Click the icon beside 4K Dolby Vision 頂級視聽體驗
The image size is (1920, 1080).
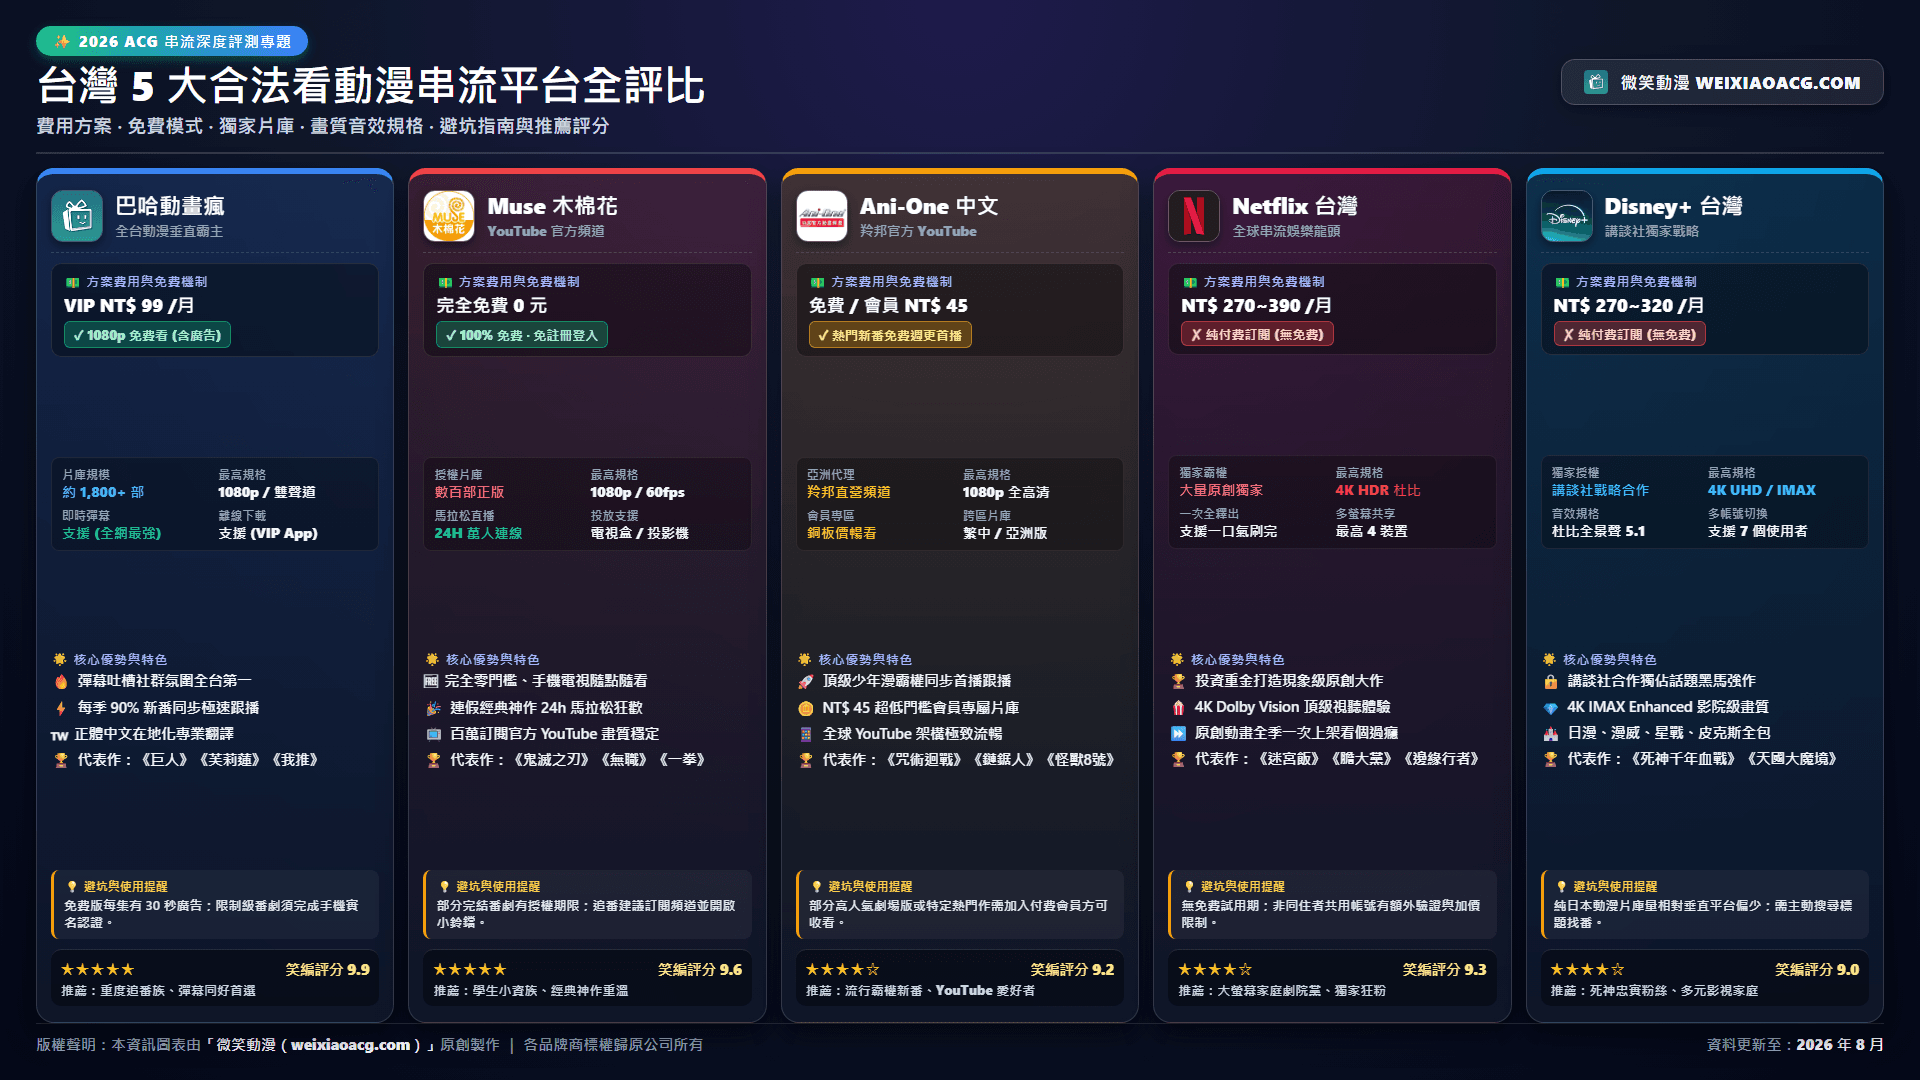pyautogui.click(x=1178, y=707)
